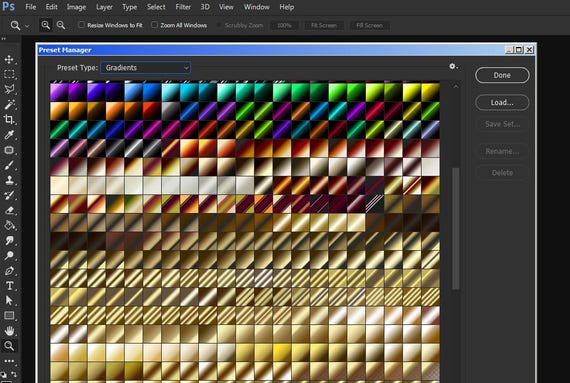Click the Photoshop Ps logo
The height and width of the screenshot is (383, 570).
(8, 7)
